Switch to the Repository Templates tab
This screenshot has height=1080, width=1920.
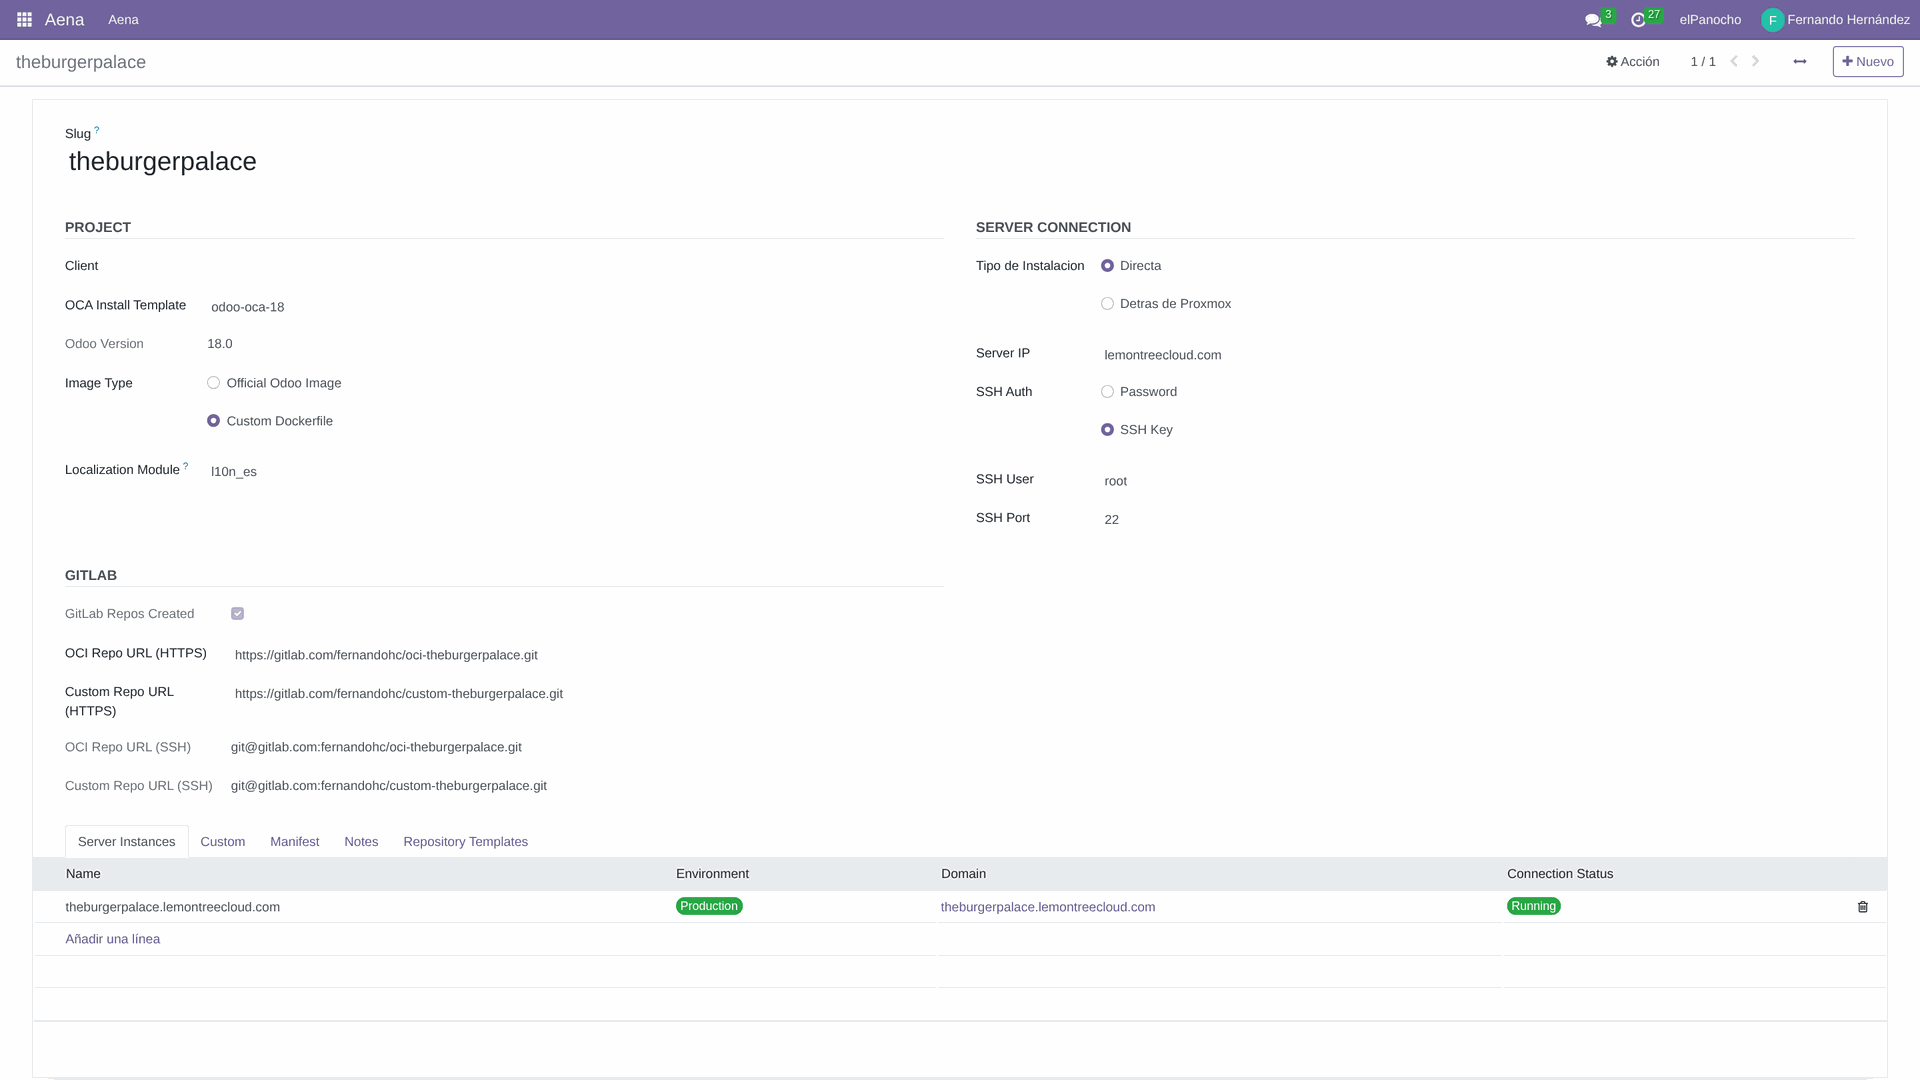tap(465, 842)
